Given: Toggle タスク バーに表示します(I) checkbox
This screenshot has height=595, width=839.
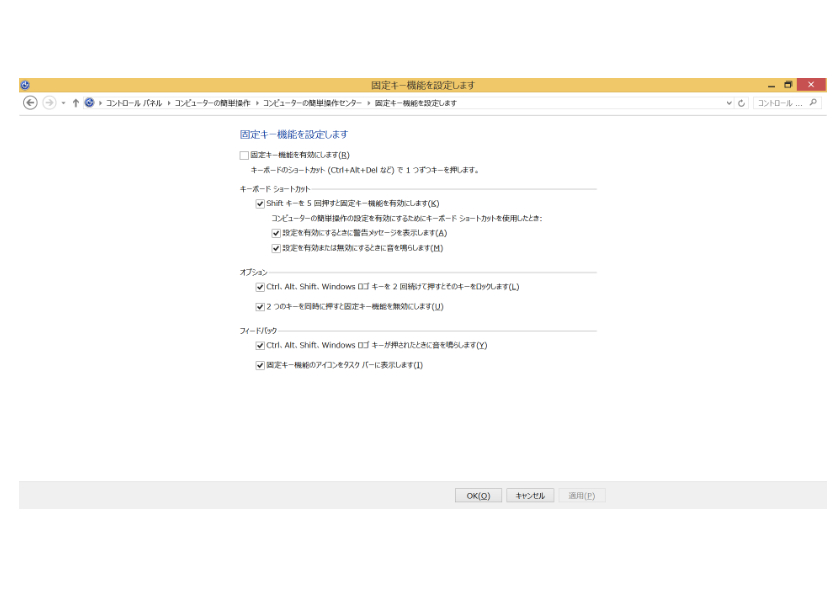Looking at the screenshot, I should coord(260,365).
